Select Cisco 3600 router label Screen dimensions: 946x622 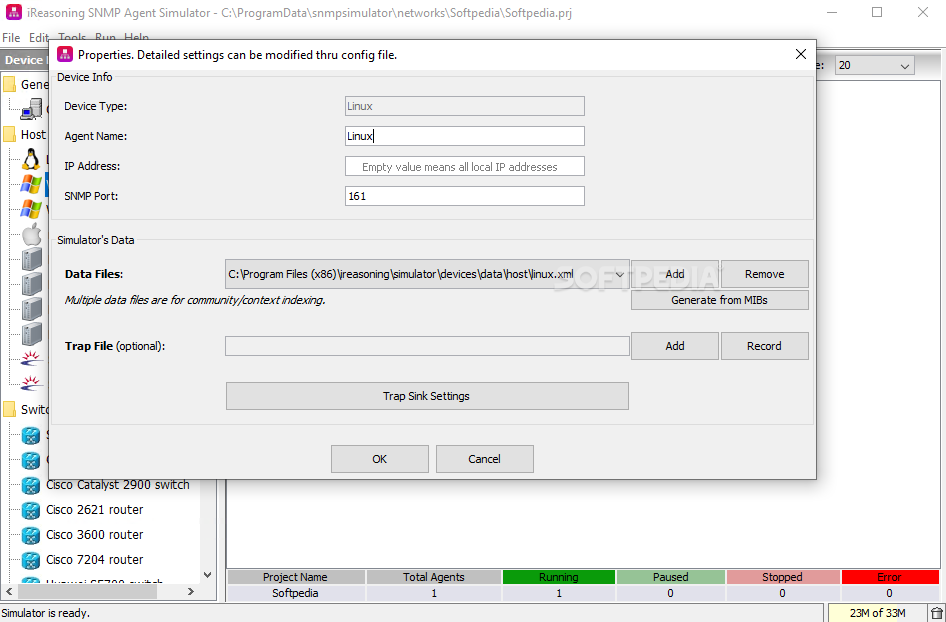(x=95, y=535)
